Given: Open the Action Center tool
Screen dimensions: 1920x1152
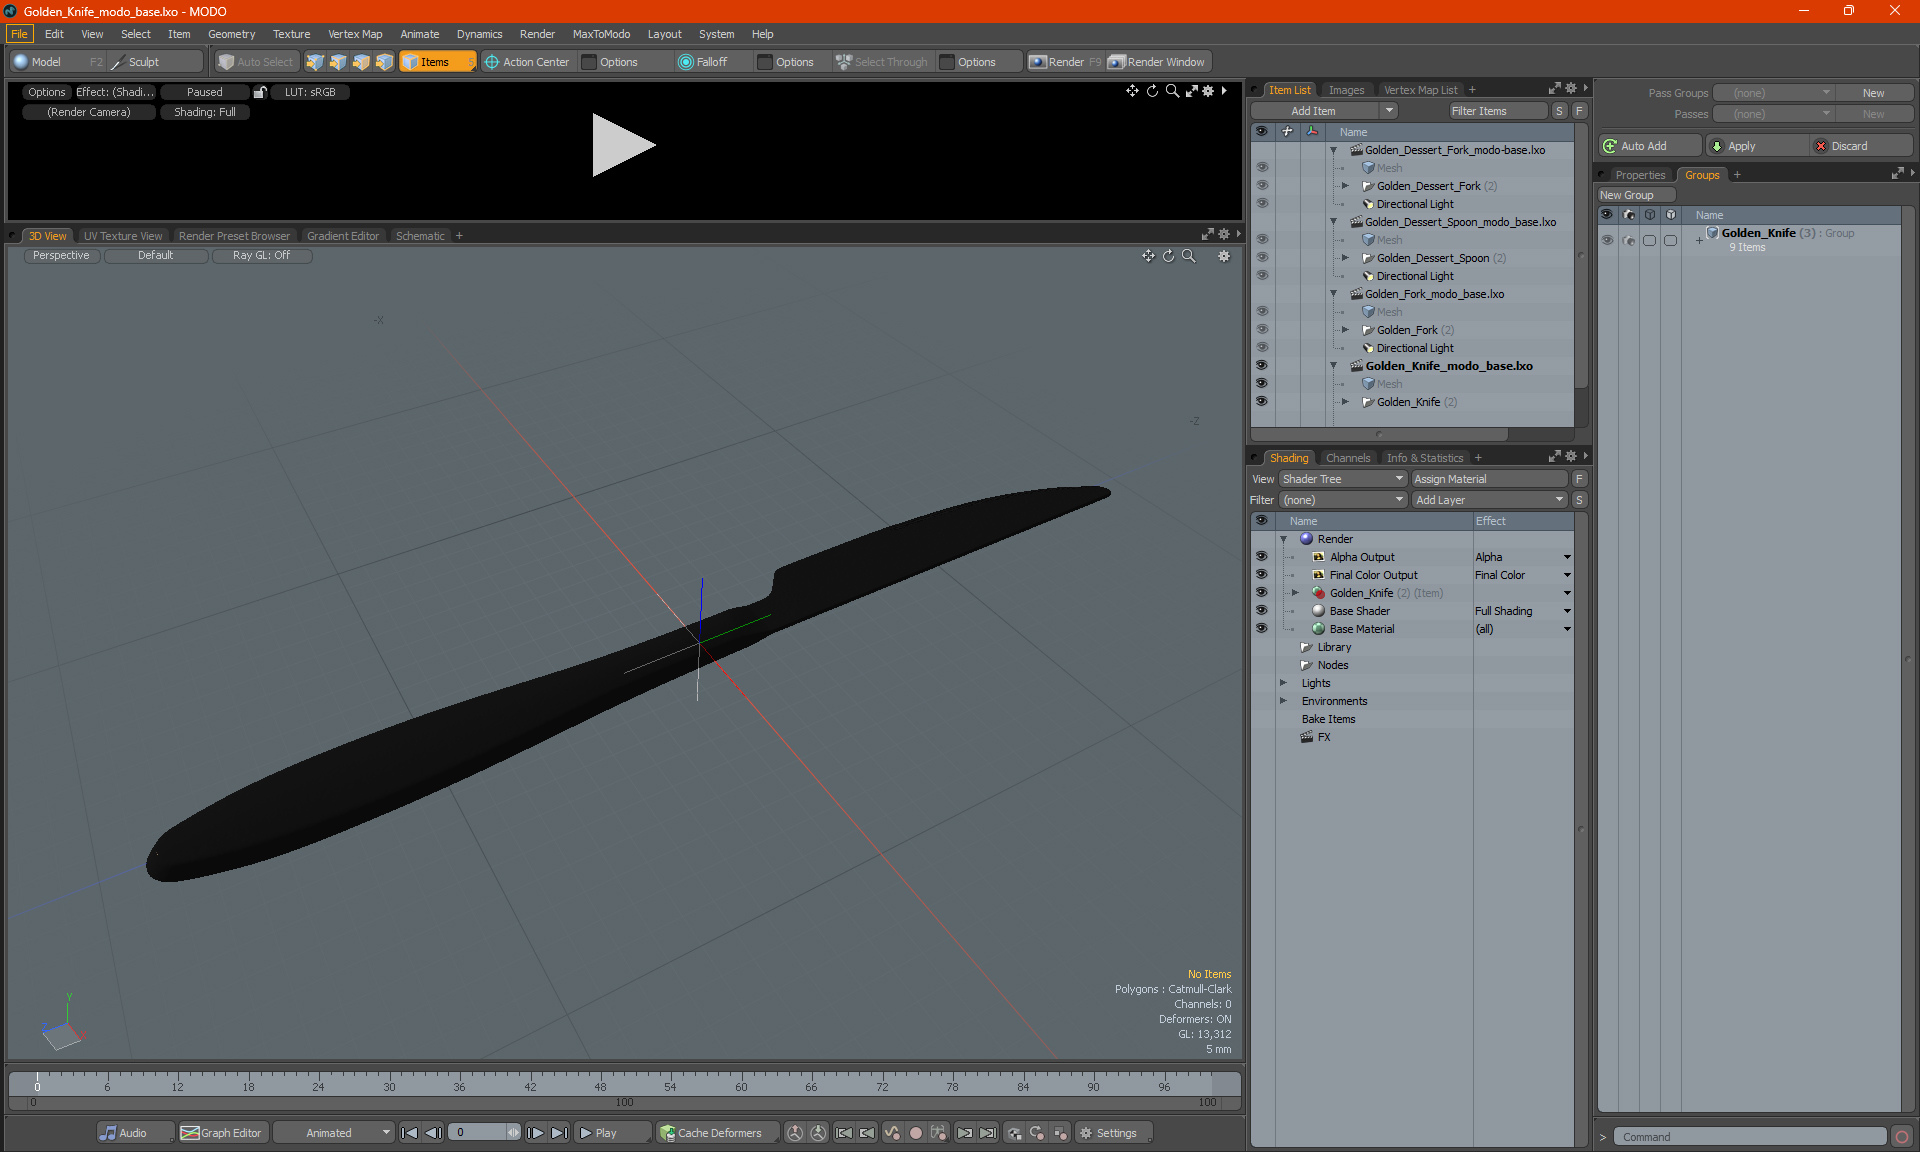Looking at the screenshot, I should pyautogui.click(x=526, y=62).
